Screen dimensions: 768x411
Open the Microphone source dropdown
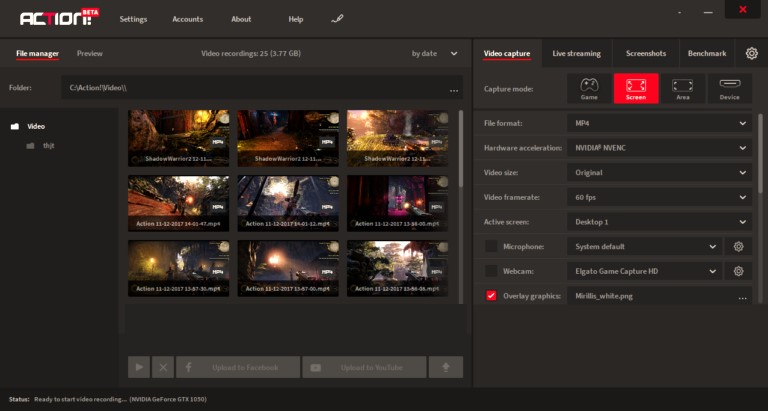(645, 246)
